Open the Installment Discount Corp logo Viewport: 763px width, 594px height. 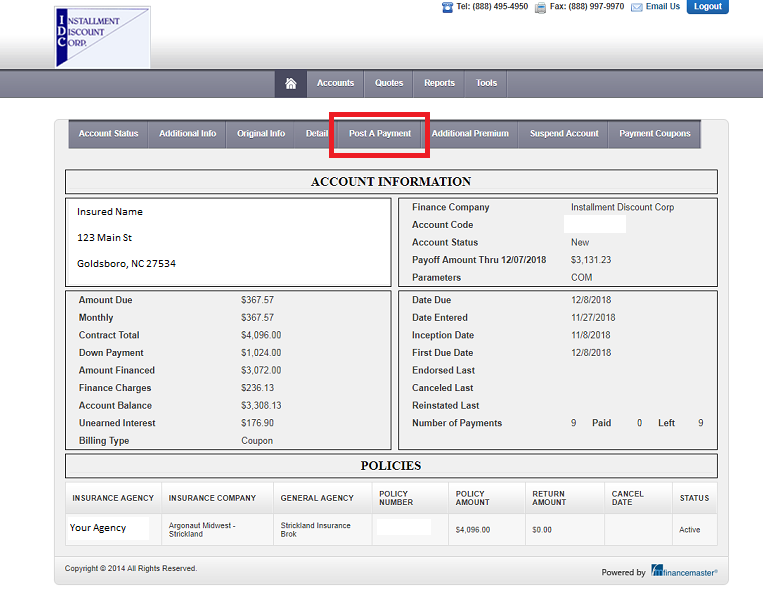coord(103,37)
